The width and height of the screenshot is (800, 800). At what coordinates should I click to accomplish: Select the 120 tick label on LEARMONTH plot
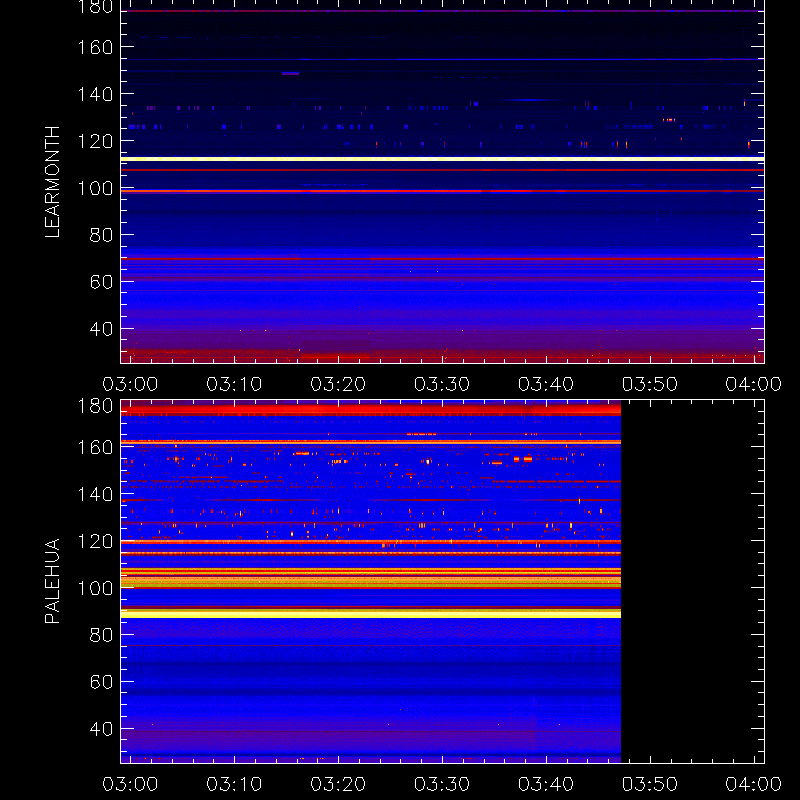click(x=95, y=141)
